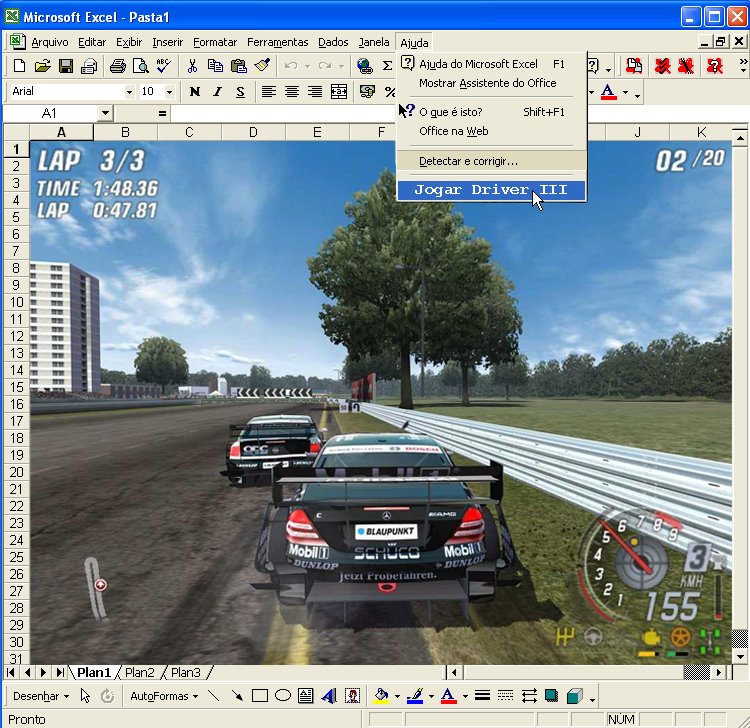750x728 pixels.
Task: Click drawing toolbar line color pen
Action: pyautogui.click(x=415, y=696)
